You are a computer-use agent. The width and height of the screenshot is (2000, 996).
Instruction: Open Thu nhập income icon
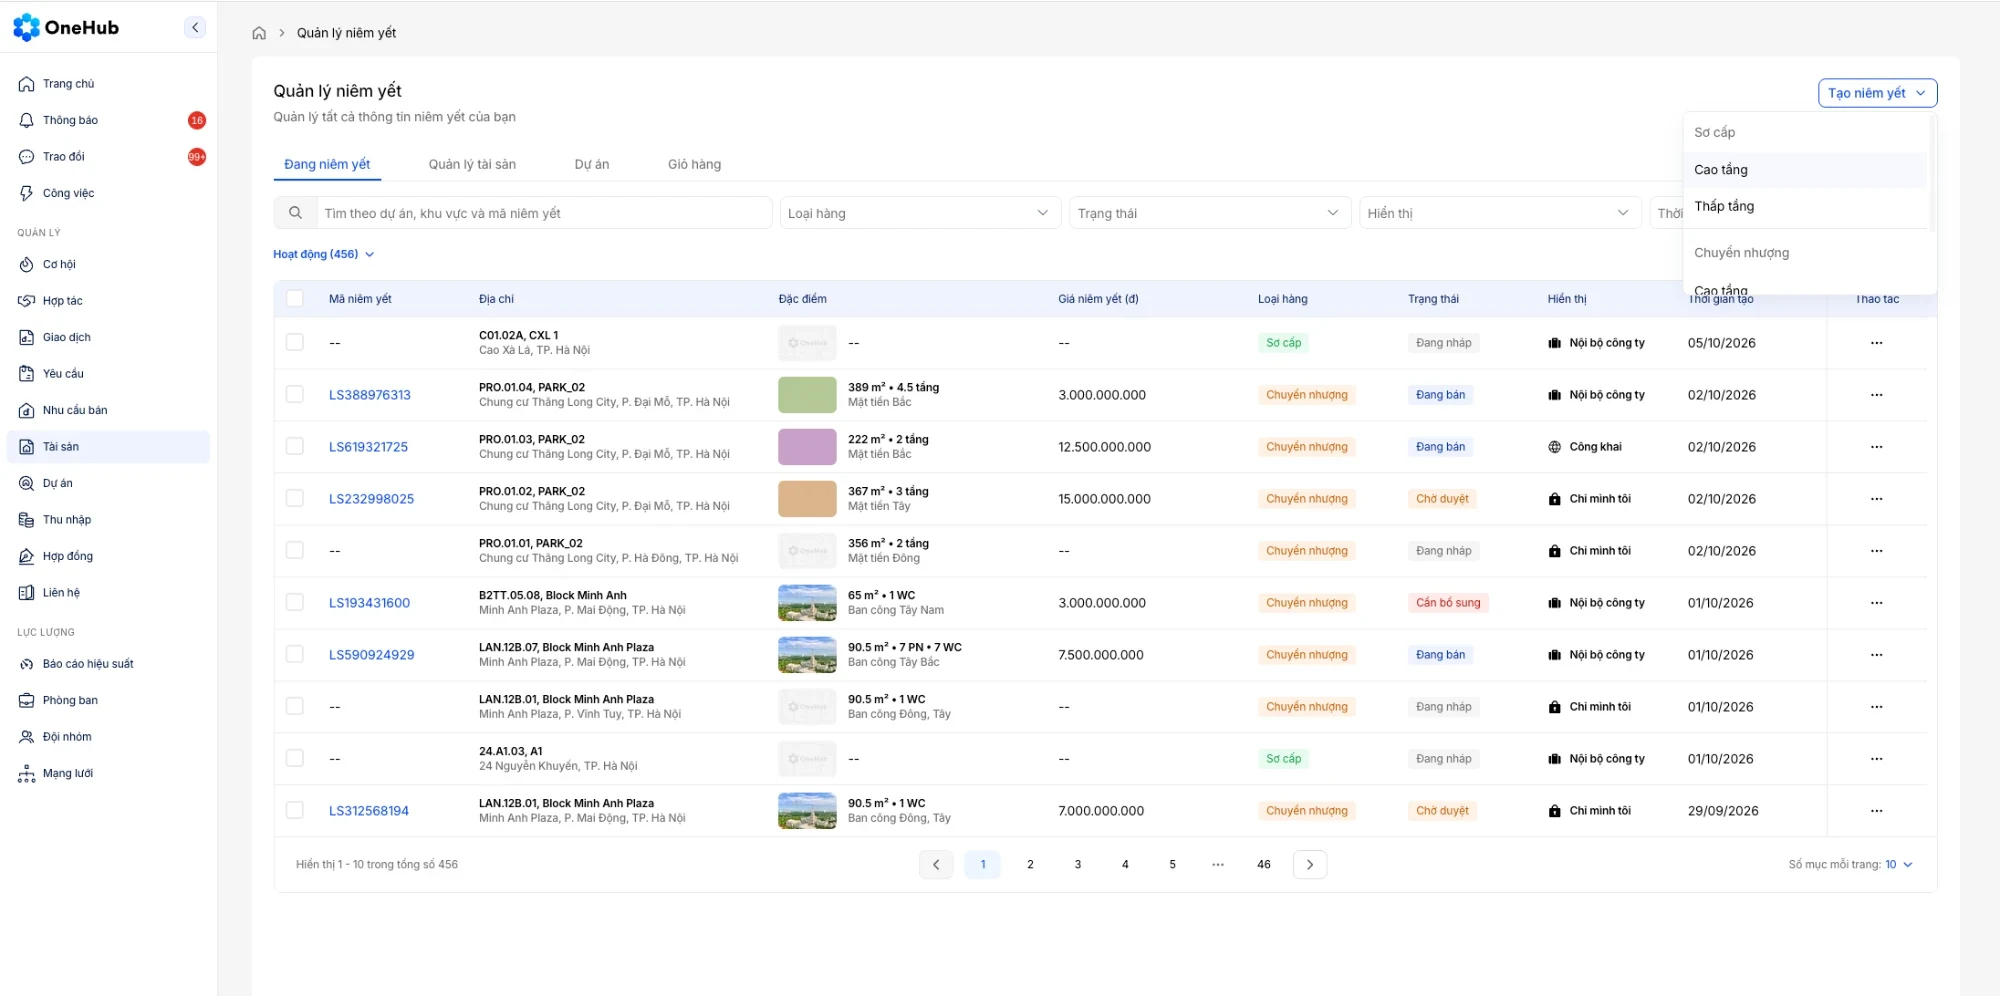point(27,520)
